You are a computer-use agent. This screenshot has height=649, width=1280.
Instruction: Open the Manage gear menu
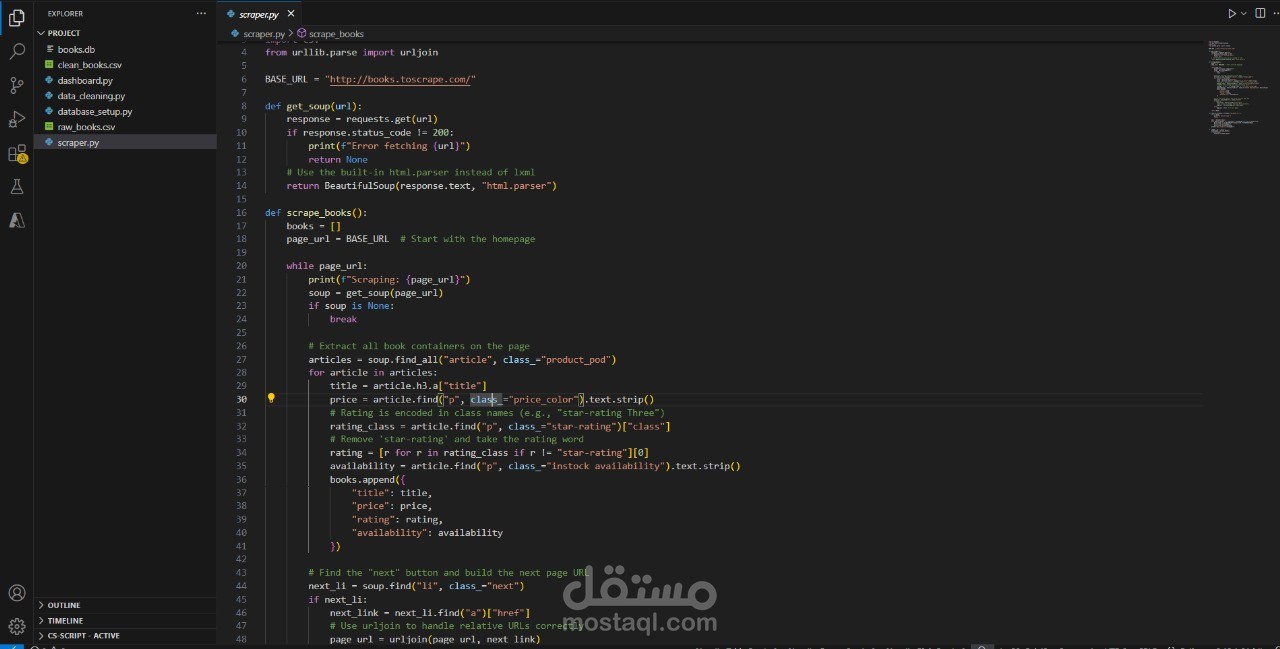(16, 626)
